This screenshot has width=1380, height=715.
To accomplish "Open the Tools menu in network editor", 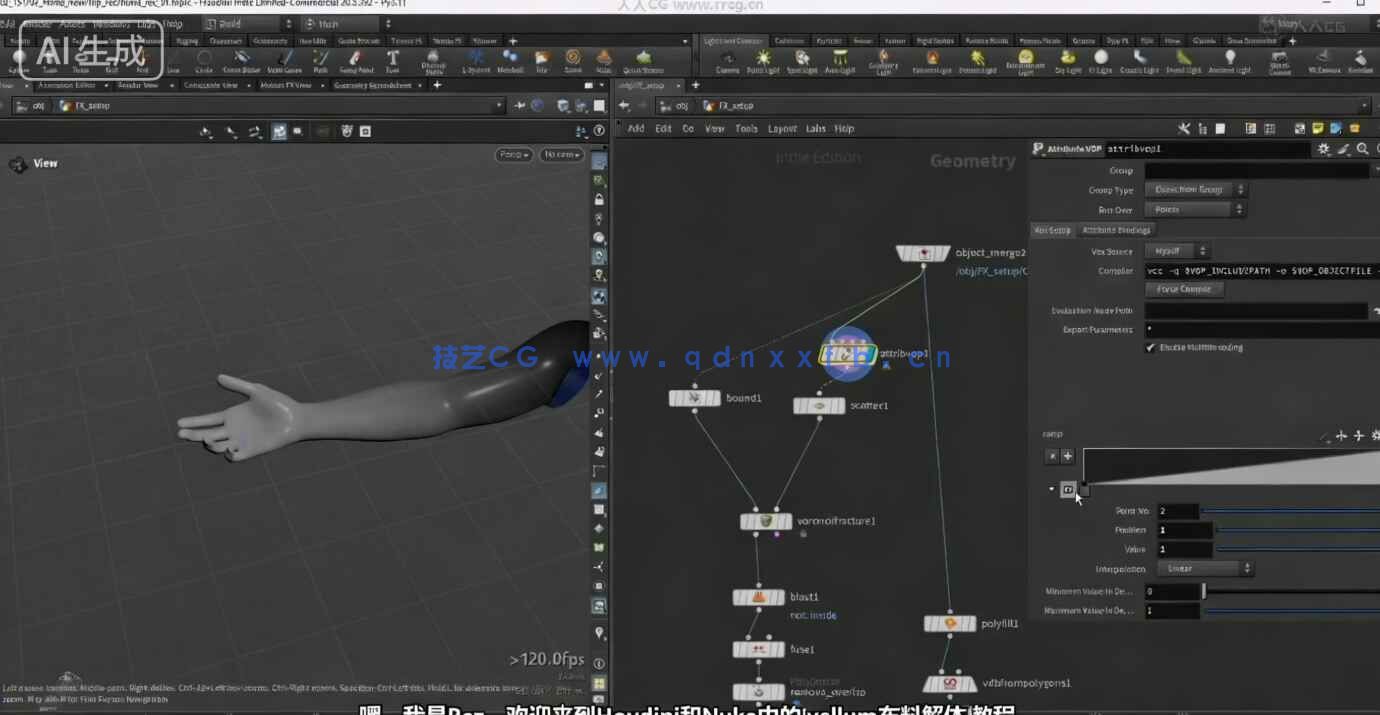I will (x=746, y=129).
